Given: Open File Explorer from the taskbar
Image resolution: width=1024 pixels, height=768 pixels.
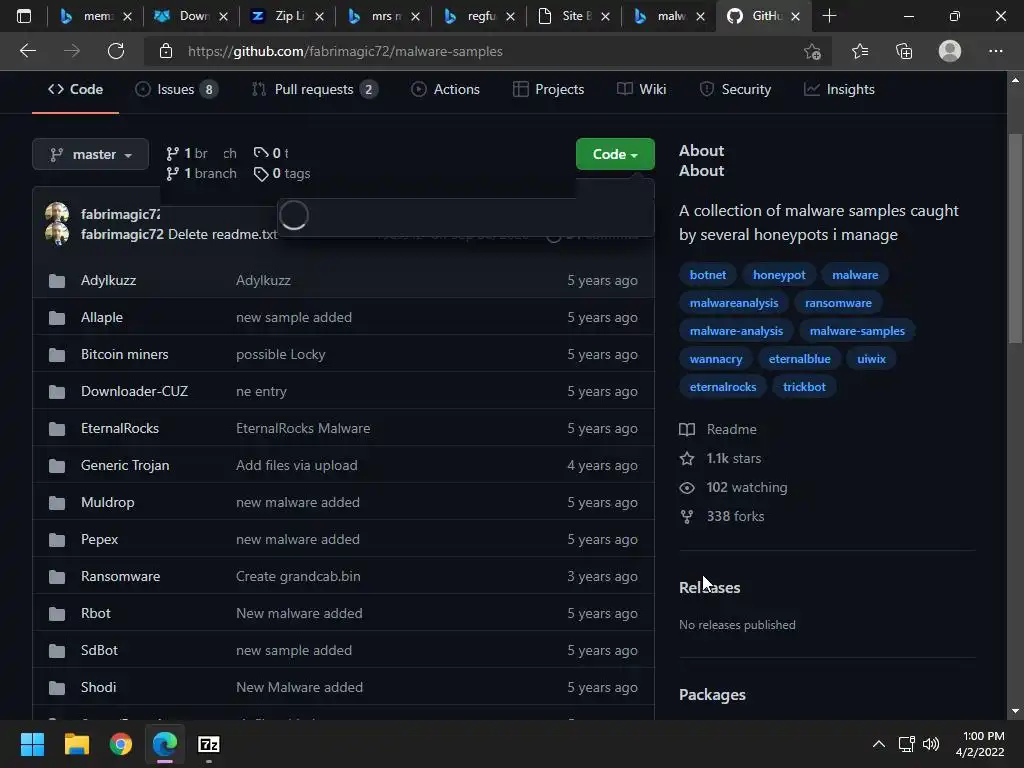Looking at the screenshot, I should click(76, 744).
